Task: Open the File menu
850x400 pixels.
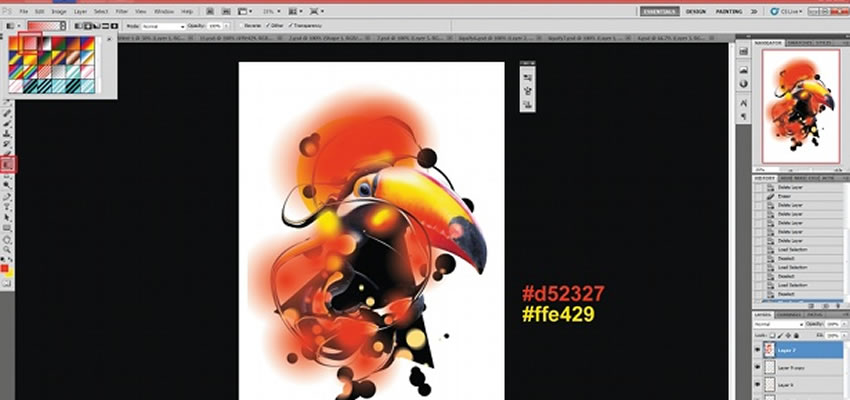Action: 23,11
